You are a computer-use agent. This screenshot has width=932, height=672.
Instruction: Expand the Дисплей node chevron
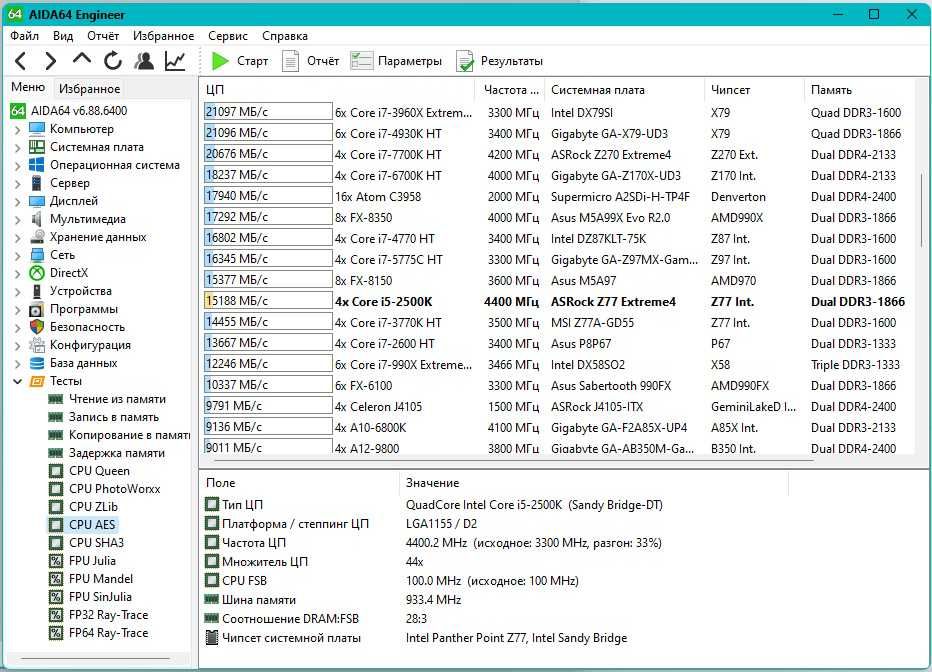(x=17, y=201)
